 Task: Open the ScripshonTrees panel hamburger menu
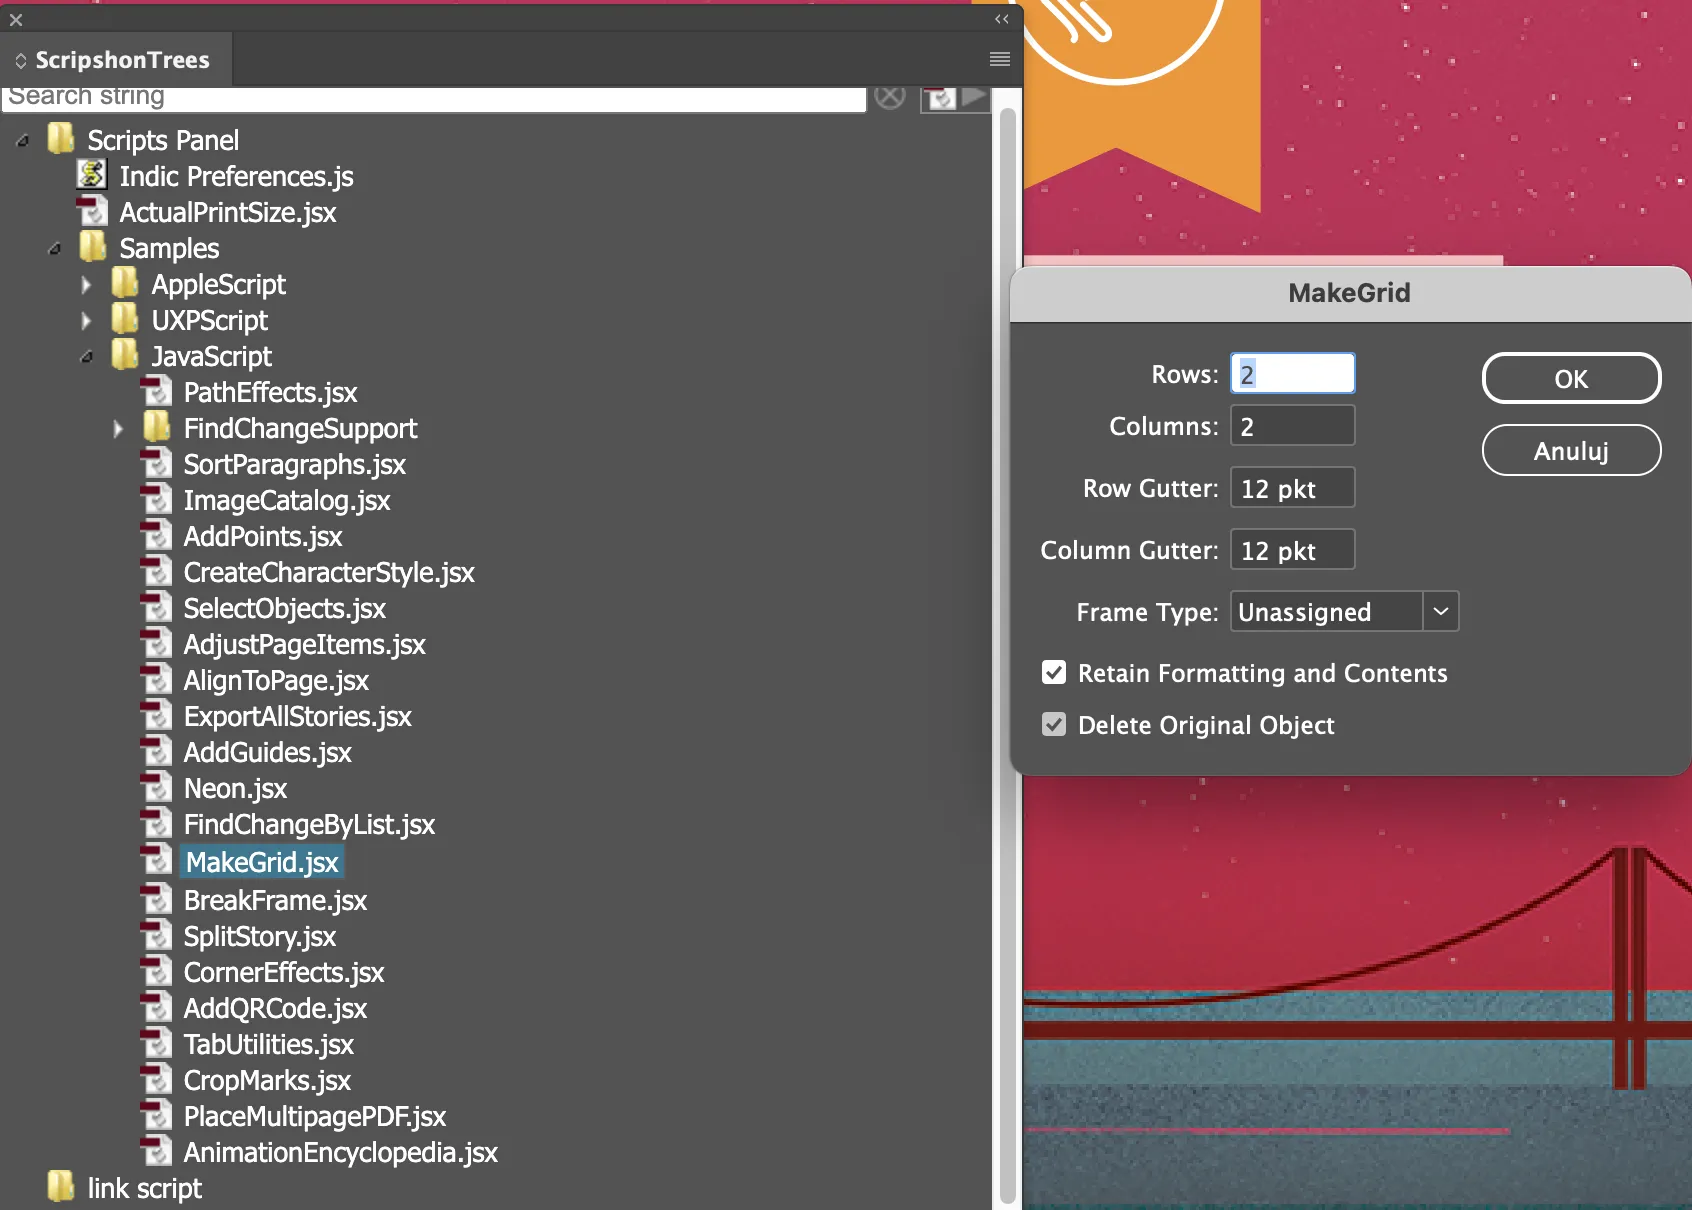(x=999, y=60)
